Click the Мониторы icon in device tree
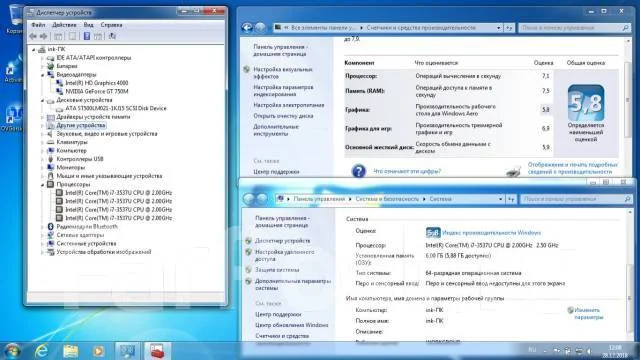The height and width of the screenshot is (360, 640). 51,167
